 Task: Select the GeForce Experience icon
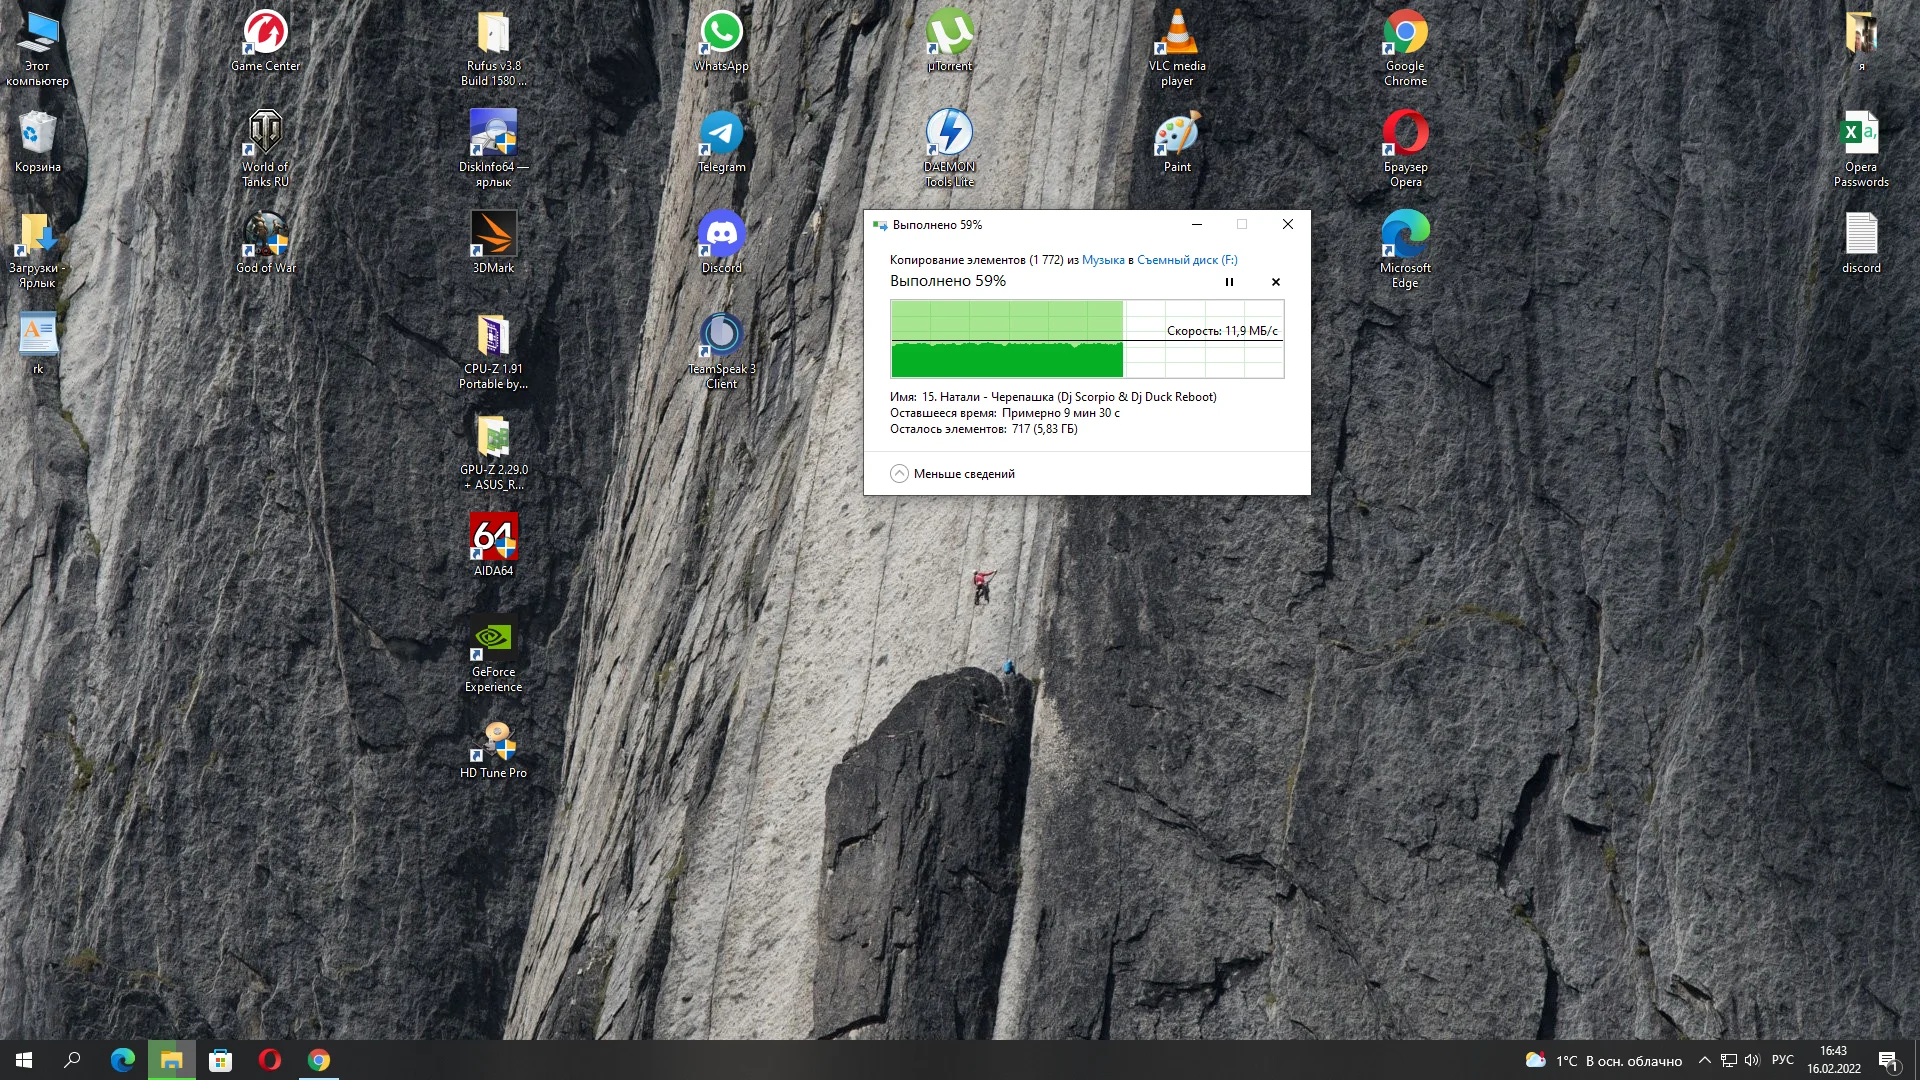(493, 655)
